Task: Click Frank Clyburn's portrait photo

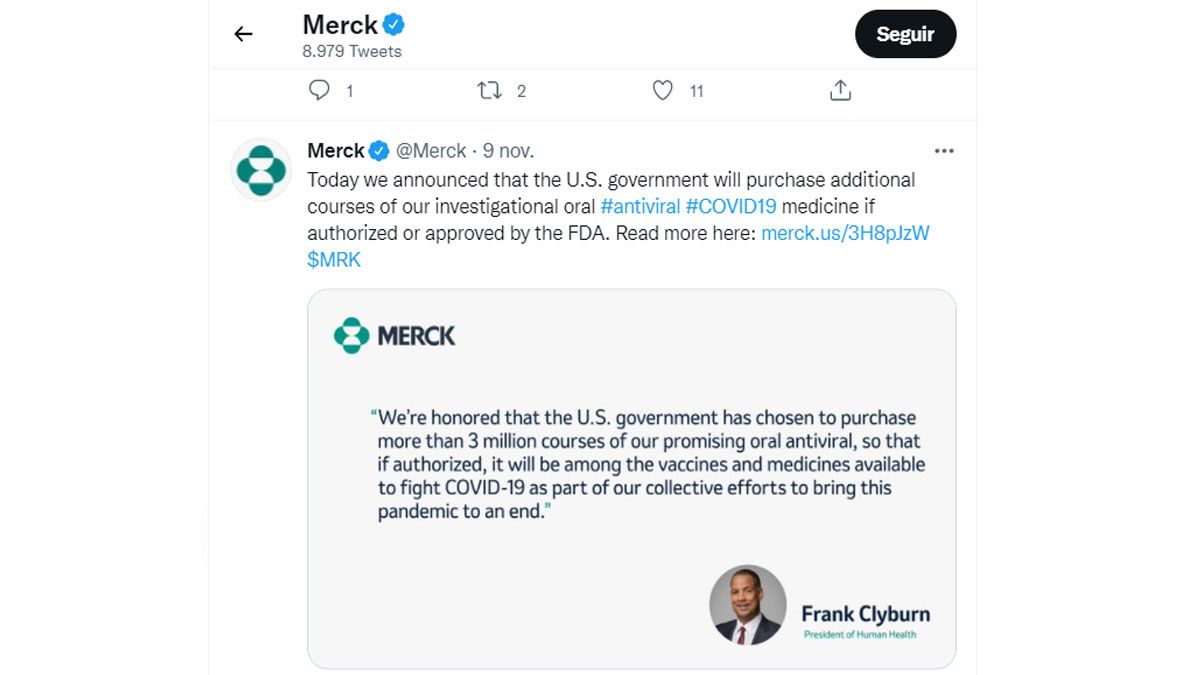Action: [748, 605]
